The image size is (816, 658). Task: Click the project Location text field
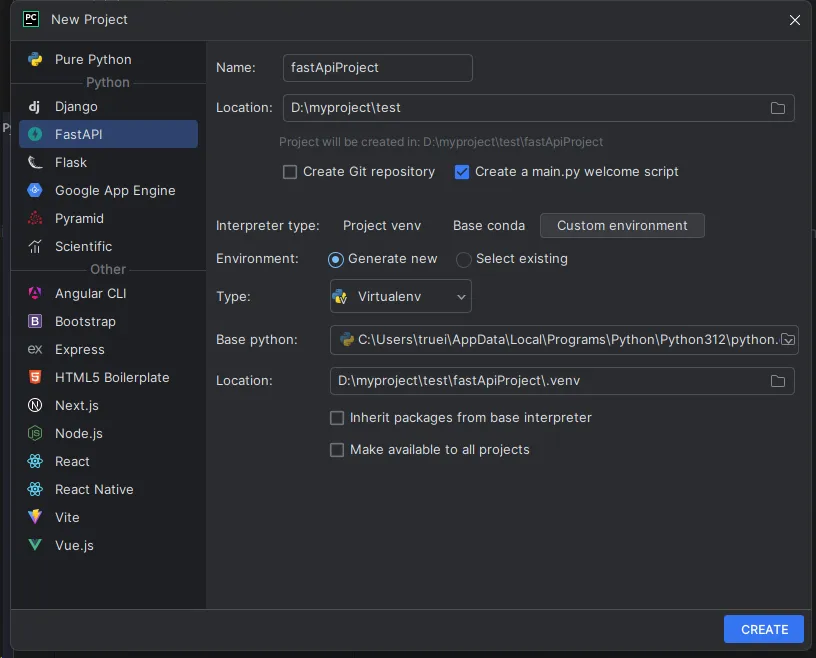[538, 108]
